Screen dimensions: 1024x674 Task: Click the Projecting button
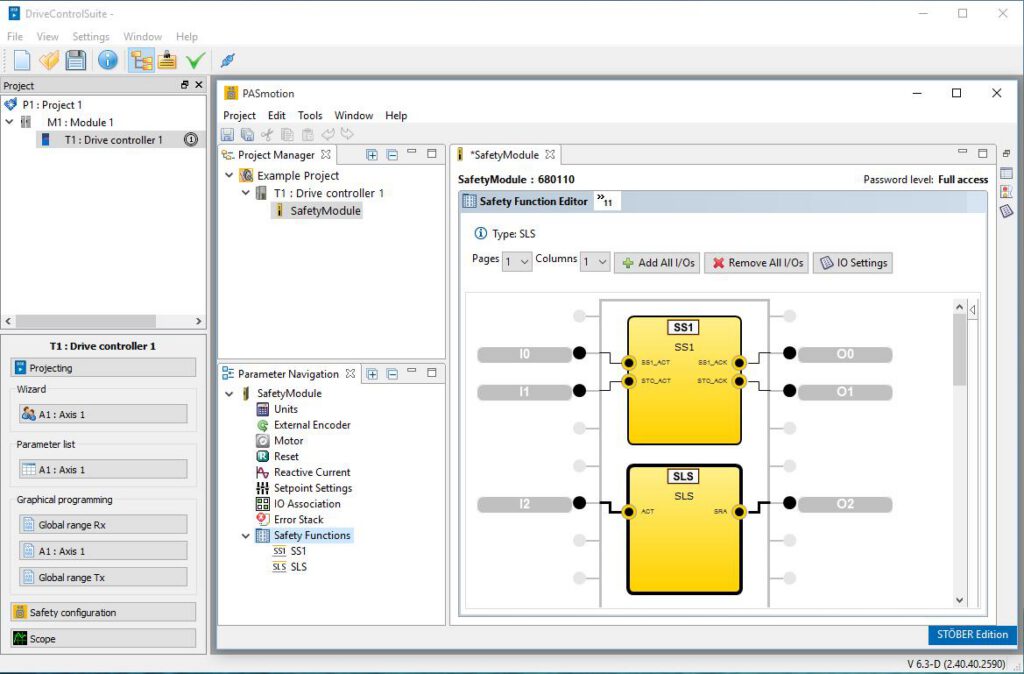[103, 368]
